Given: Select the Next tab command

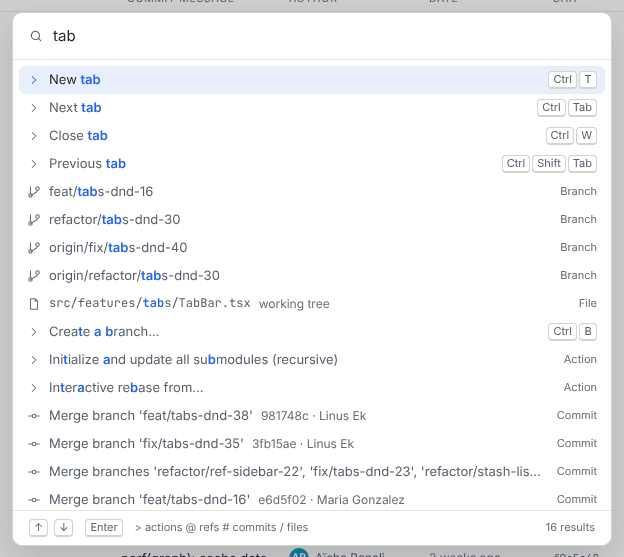Looking at the screenshot, I should (x=312, y=108).
